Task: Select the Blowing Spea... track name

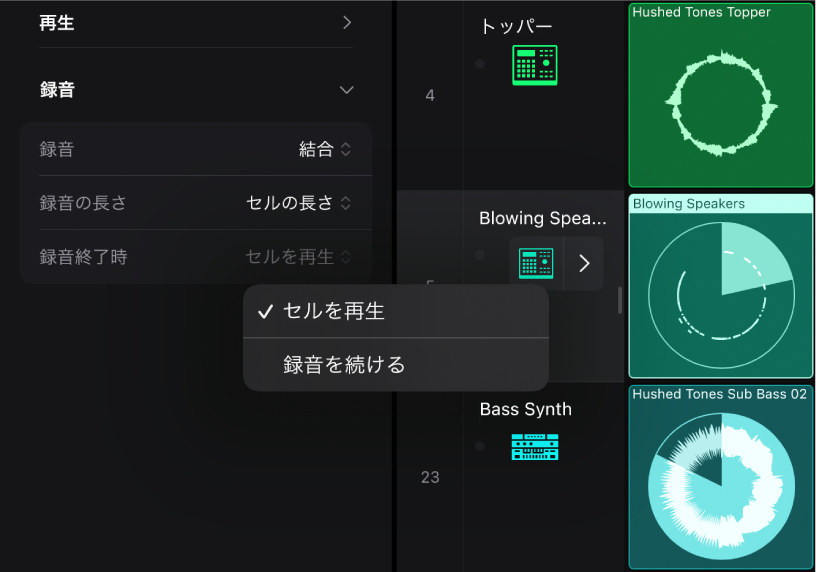Action: [x=542, y=218]
